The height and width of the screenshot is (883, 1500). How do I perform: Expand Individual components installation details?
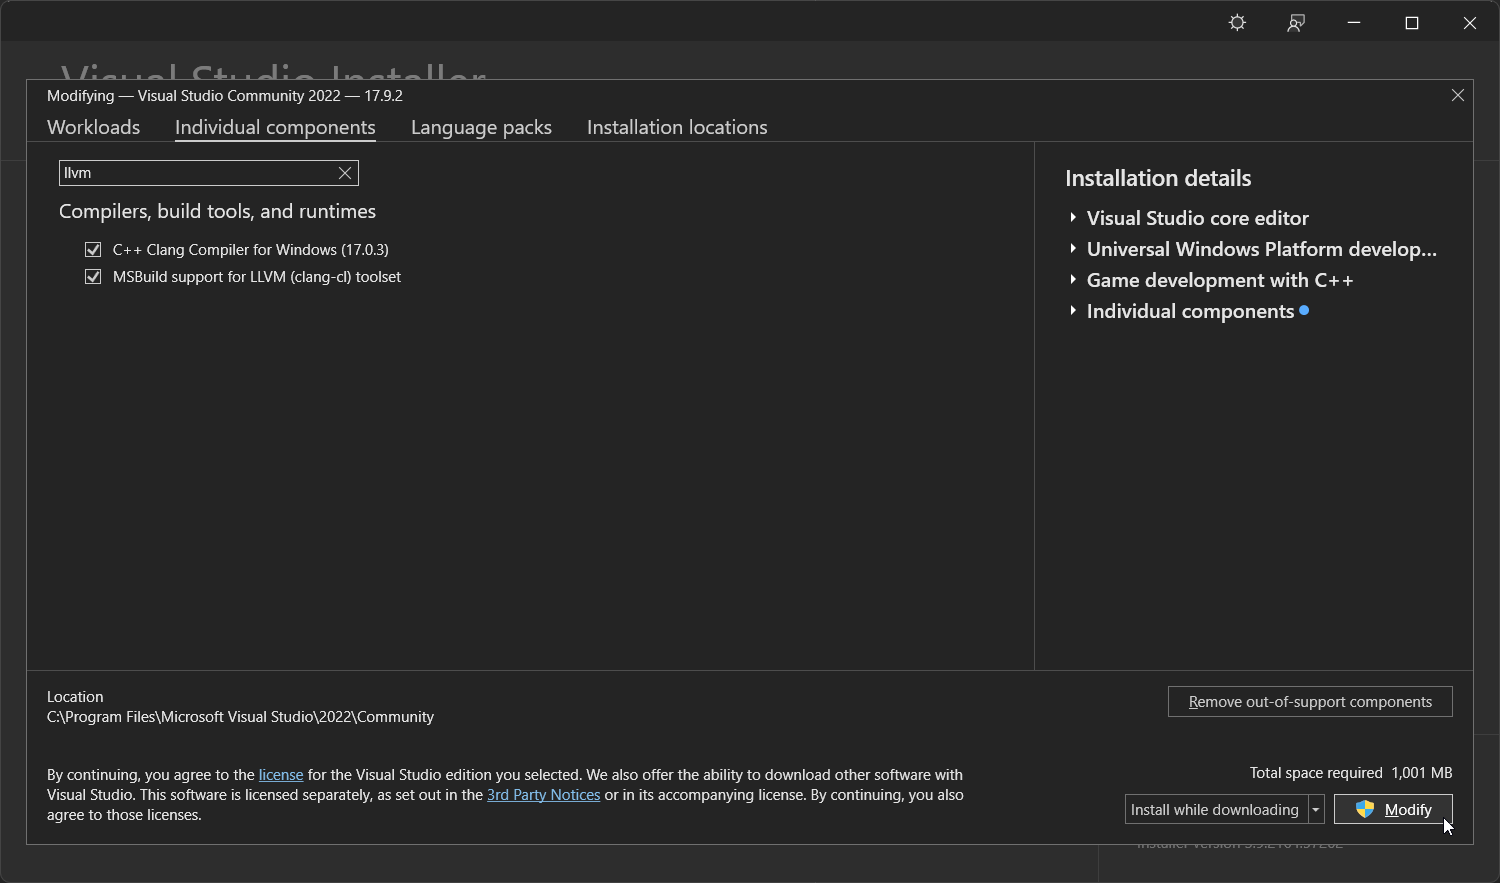coord(1073,311)
